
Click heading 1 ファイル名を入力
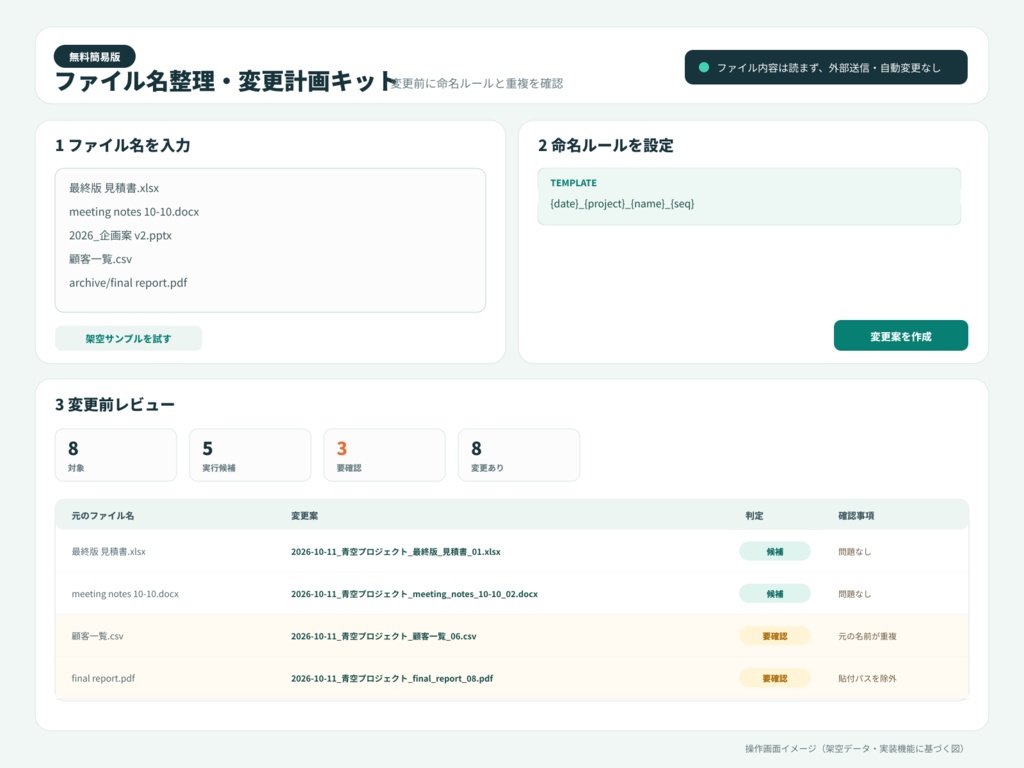click(123, 145)
